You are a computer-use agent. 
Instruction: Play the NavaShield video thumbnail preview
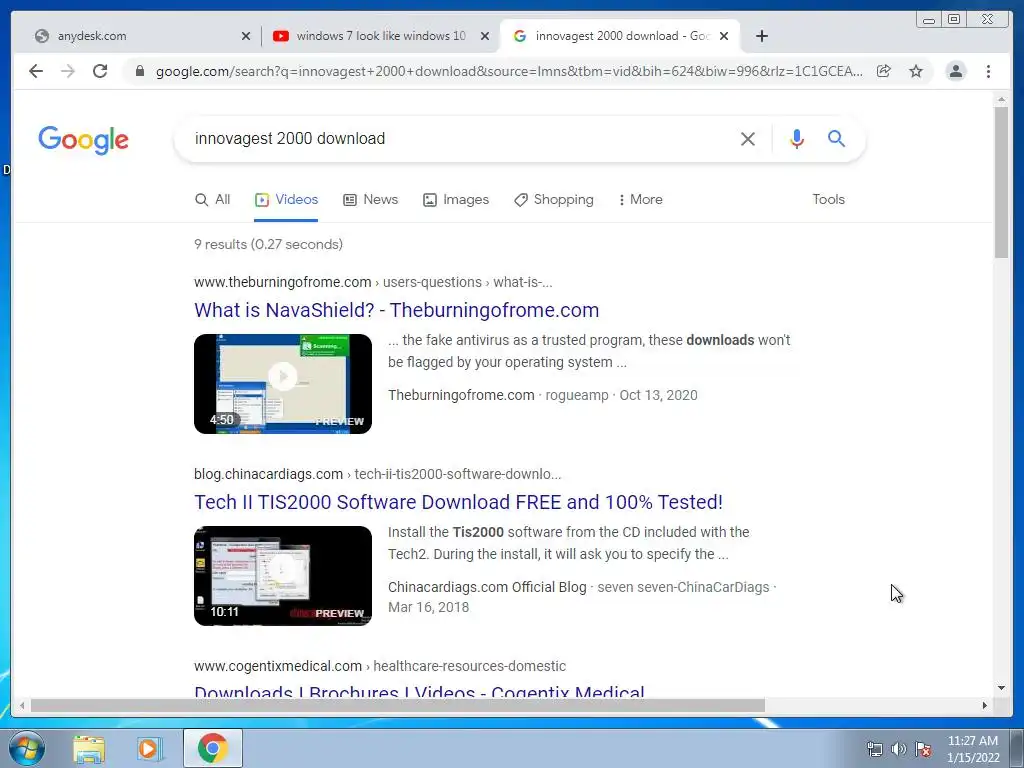[283, 384]
